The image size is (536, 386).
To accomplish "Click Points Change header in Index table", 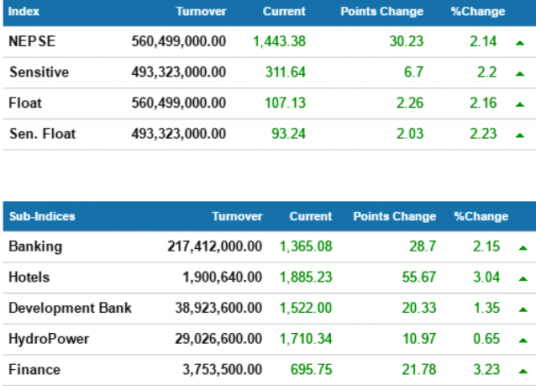I will (x=382, y=11).
